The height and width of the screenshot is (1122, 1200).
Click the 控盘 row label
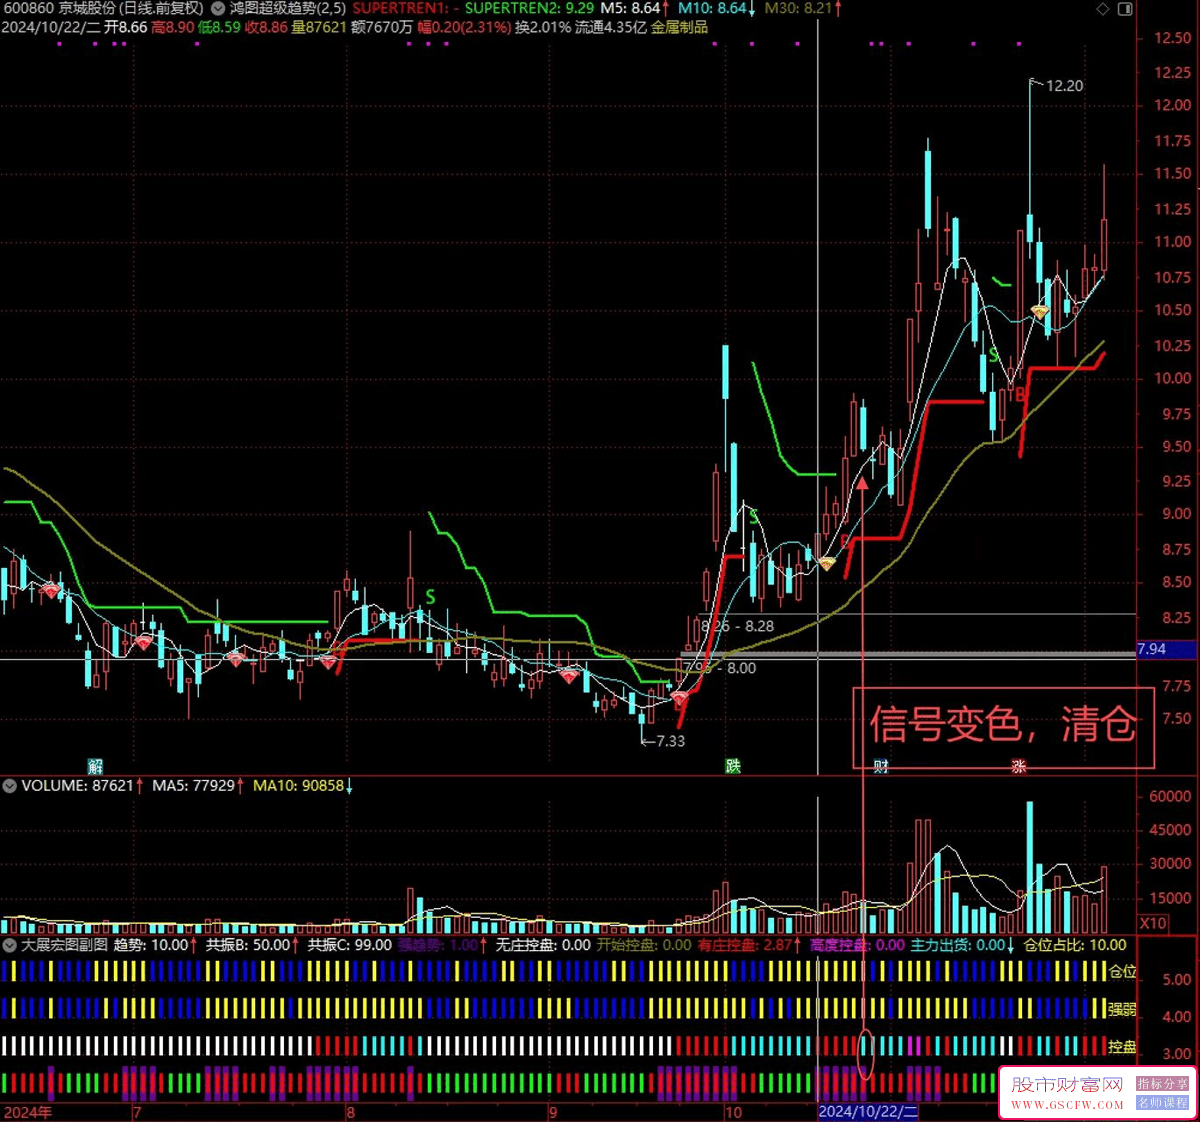[1122, 1047]
